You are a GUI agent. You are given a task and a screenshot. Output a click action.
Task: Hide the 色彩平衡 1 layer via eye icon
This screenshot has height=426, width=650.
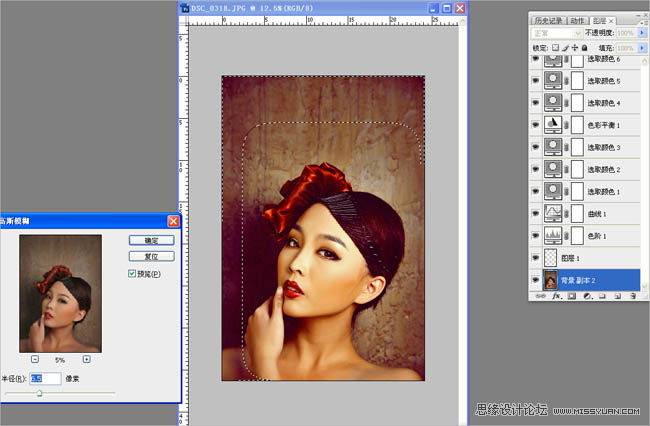point(536,125)
